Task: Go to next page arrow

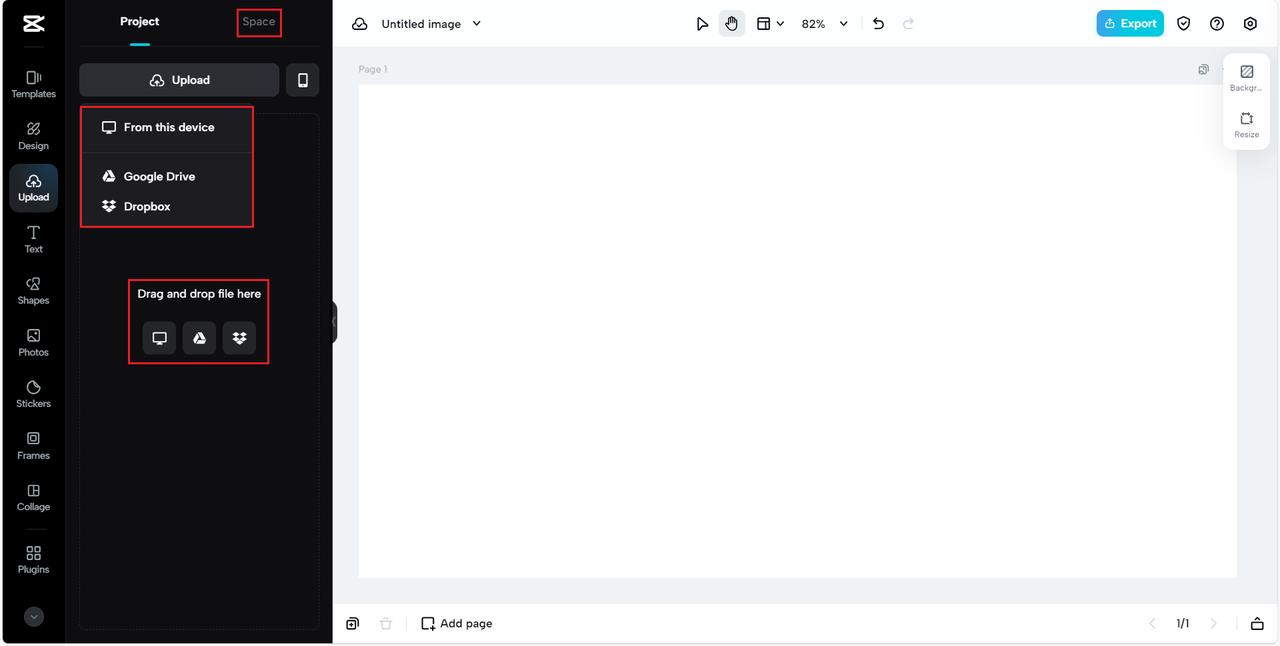Action: click(1214, 624)
